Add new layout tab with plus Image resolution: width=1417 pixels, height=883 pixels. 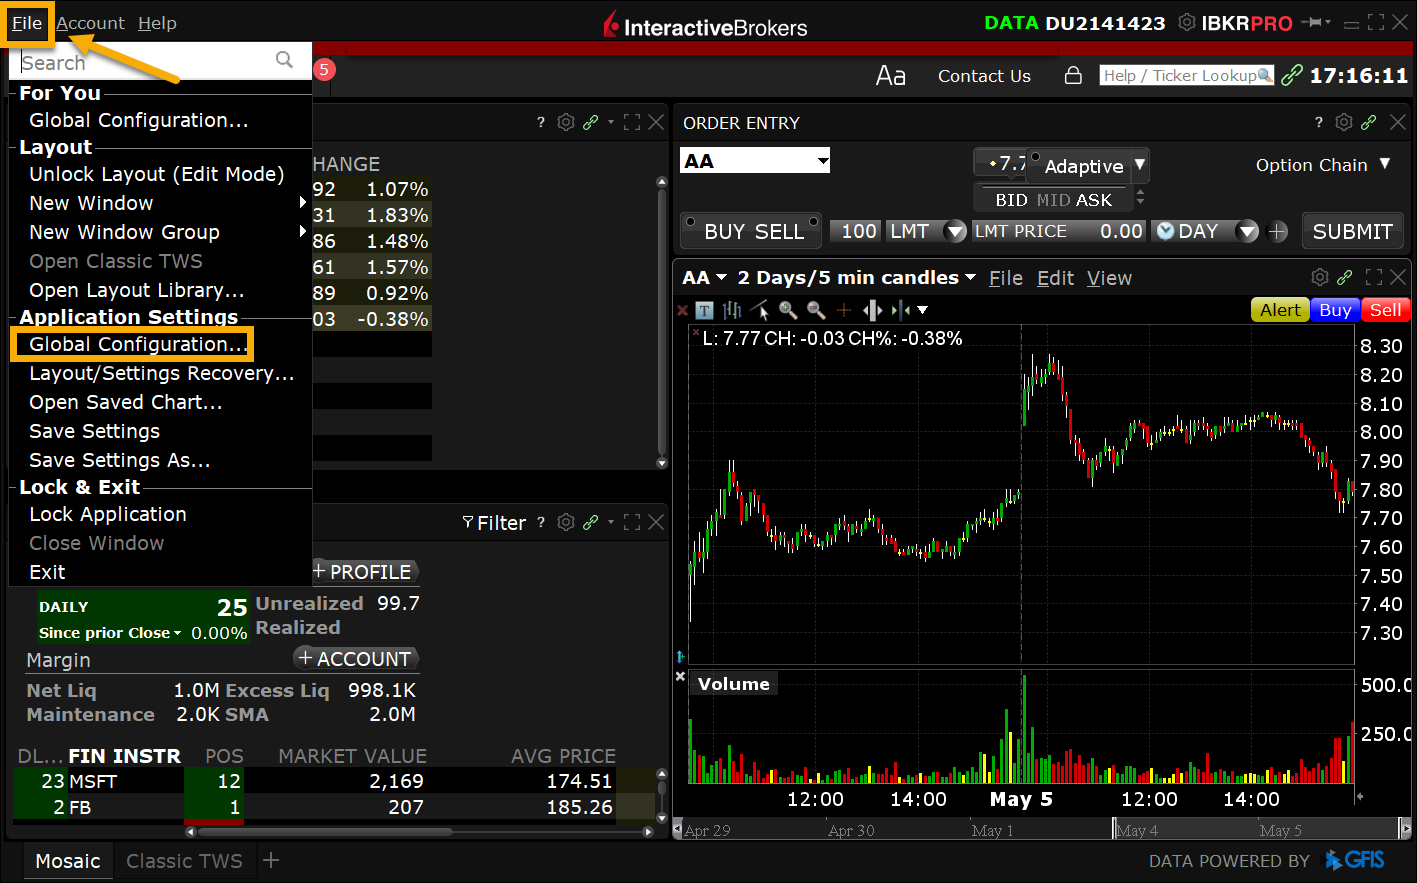270,860
